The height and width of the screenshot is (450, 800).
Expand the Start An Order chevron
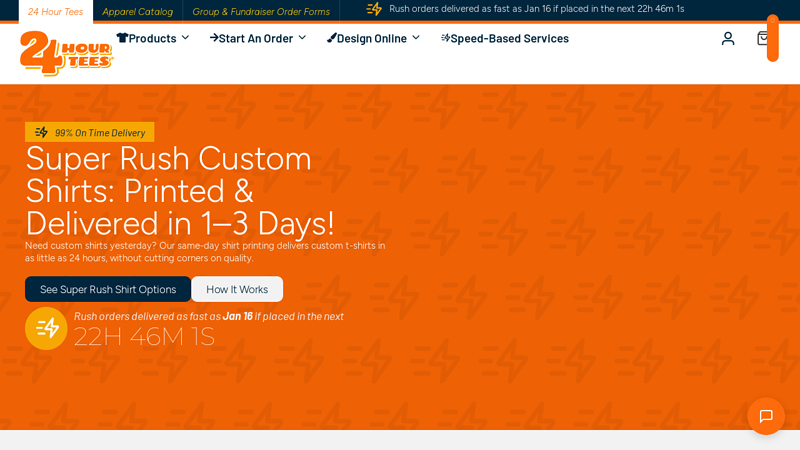point(302,38)
